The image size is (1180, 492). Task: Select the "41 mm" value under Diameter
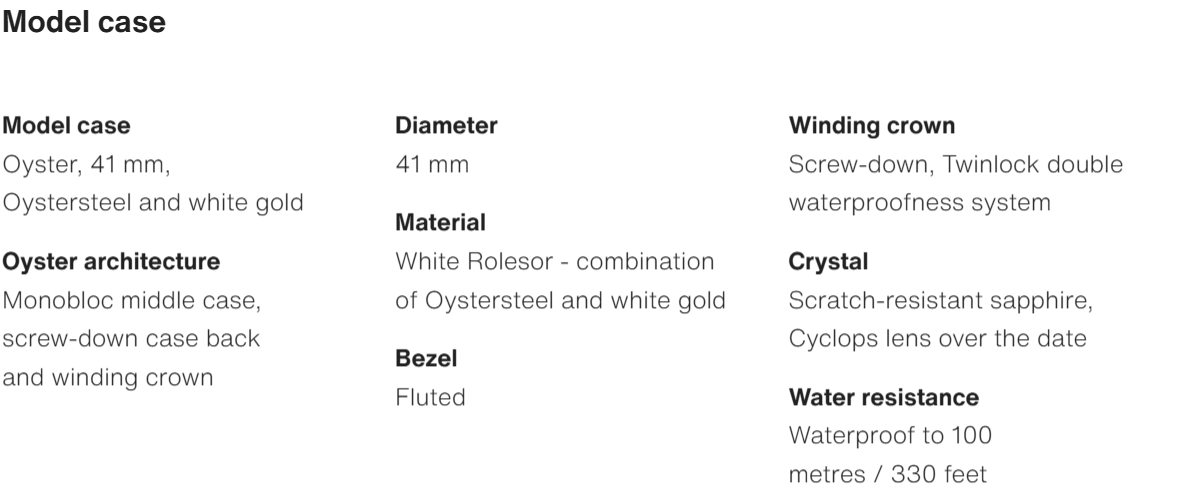tap(432, 164)
